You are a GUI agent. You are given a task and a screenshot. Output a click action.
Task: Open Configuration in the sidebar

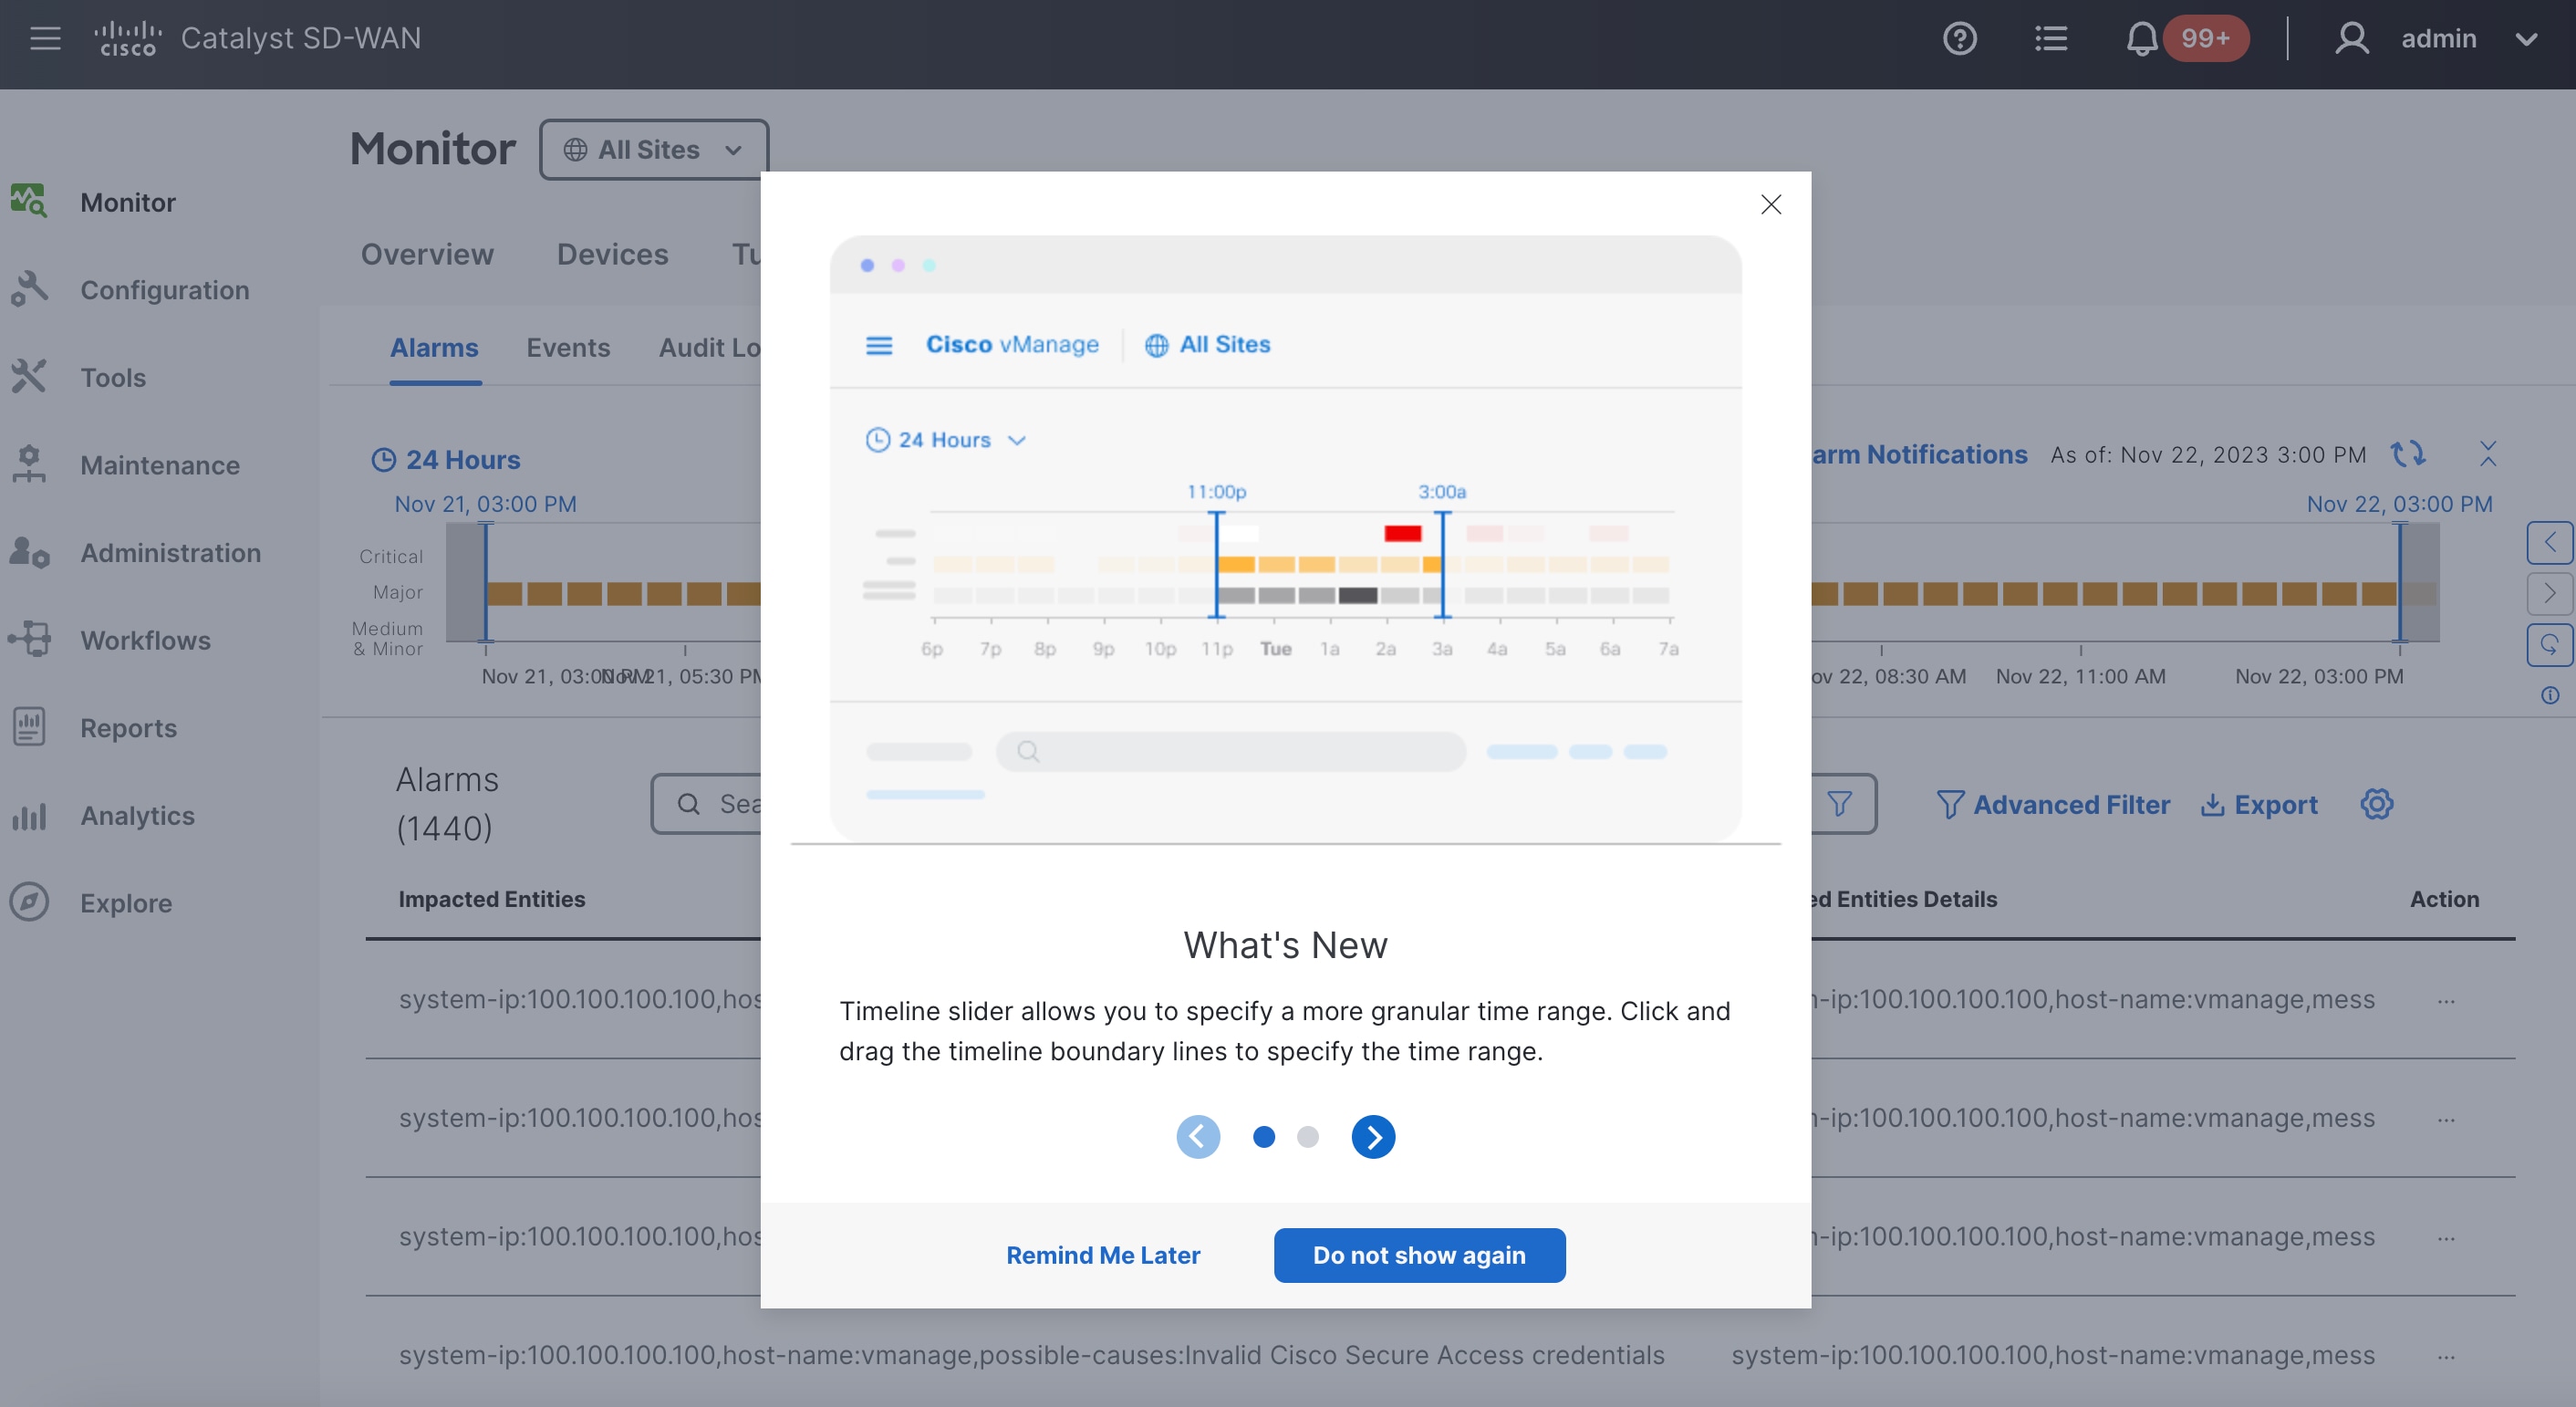[164, 290]
